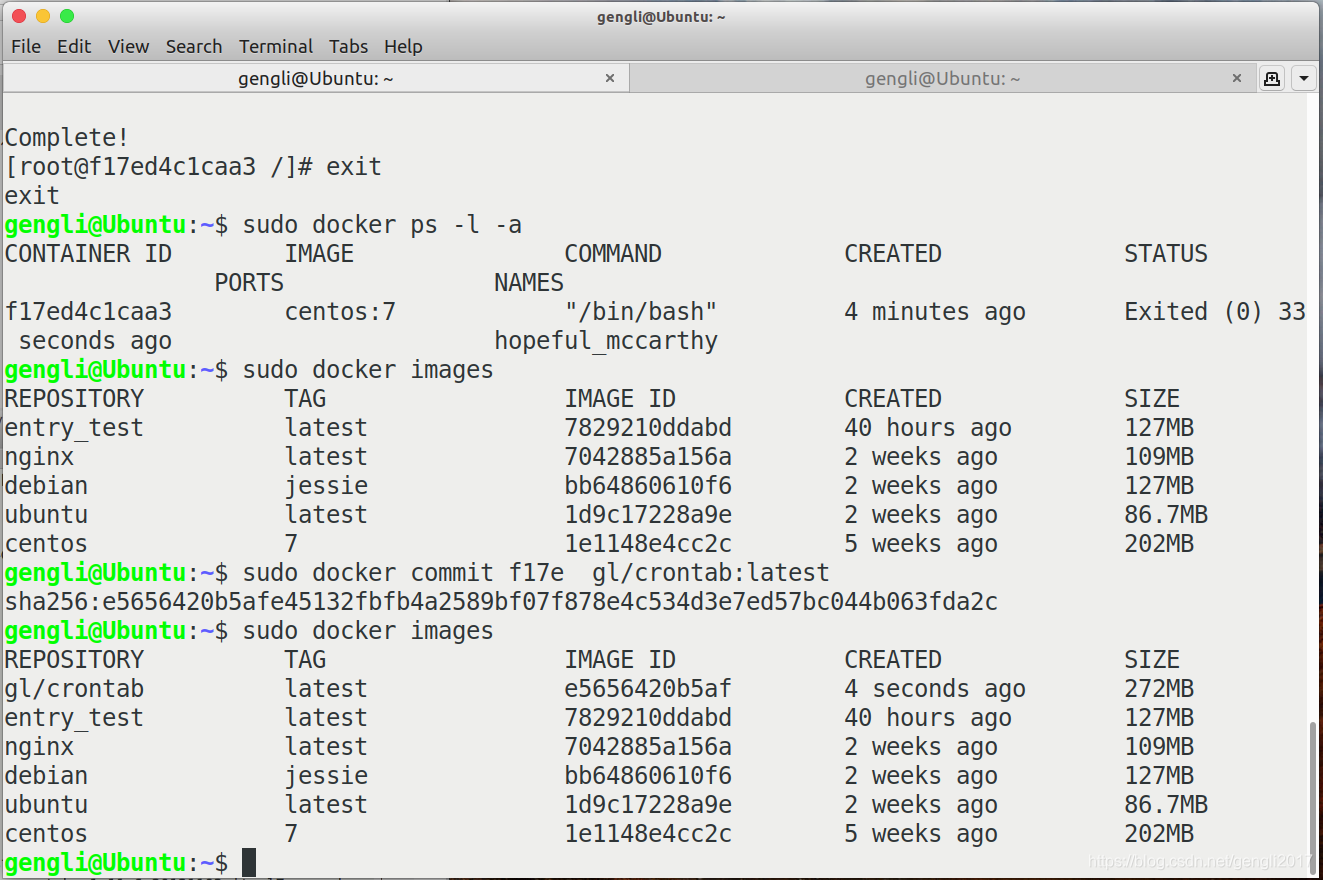Image resolution: width=1323 pixels, height=880 pixels.
Task: Click the 272MB size value
Action: click(x=1159, y=689)
